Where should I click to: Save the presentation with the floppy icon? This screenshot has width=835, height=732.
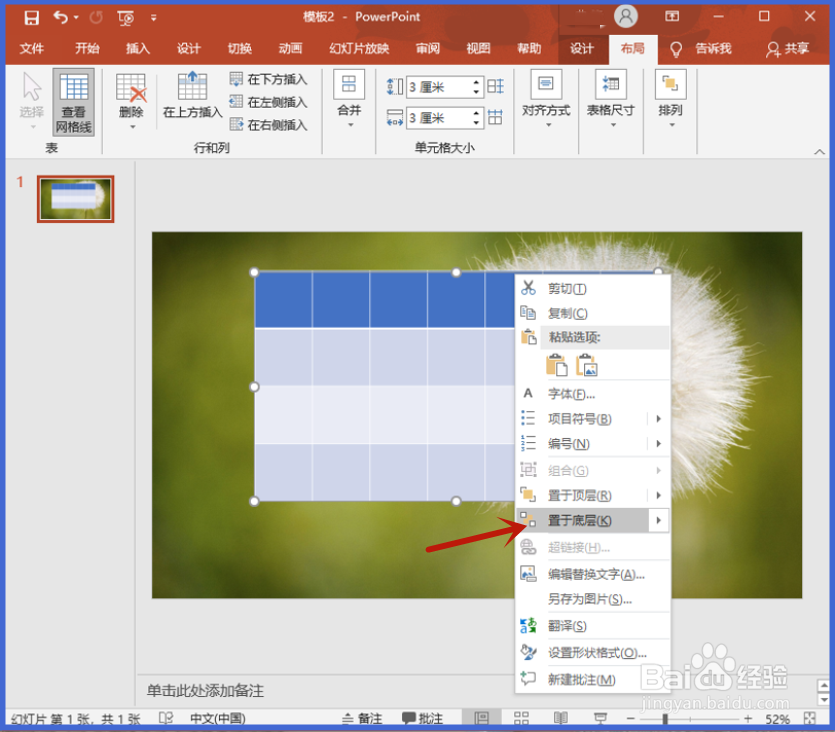[31, 18]
